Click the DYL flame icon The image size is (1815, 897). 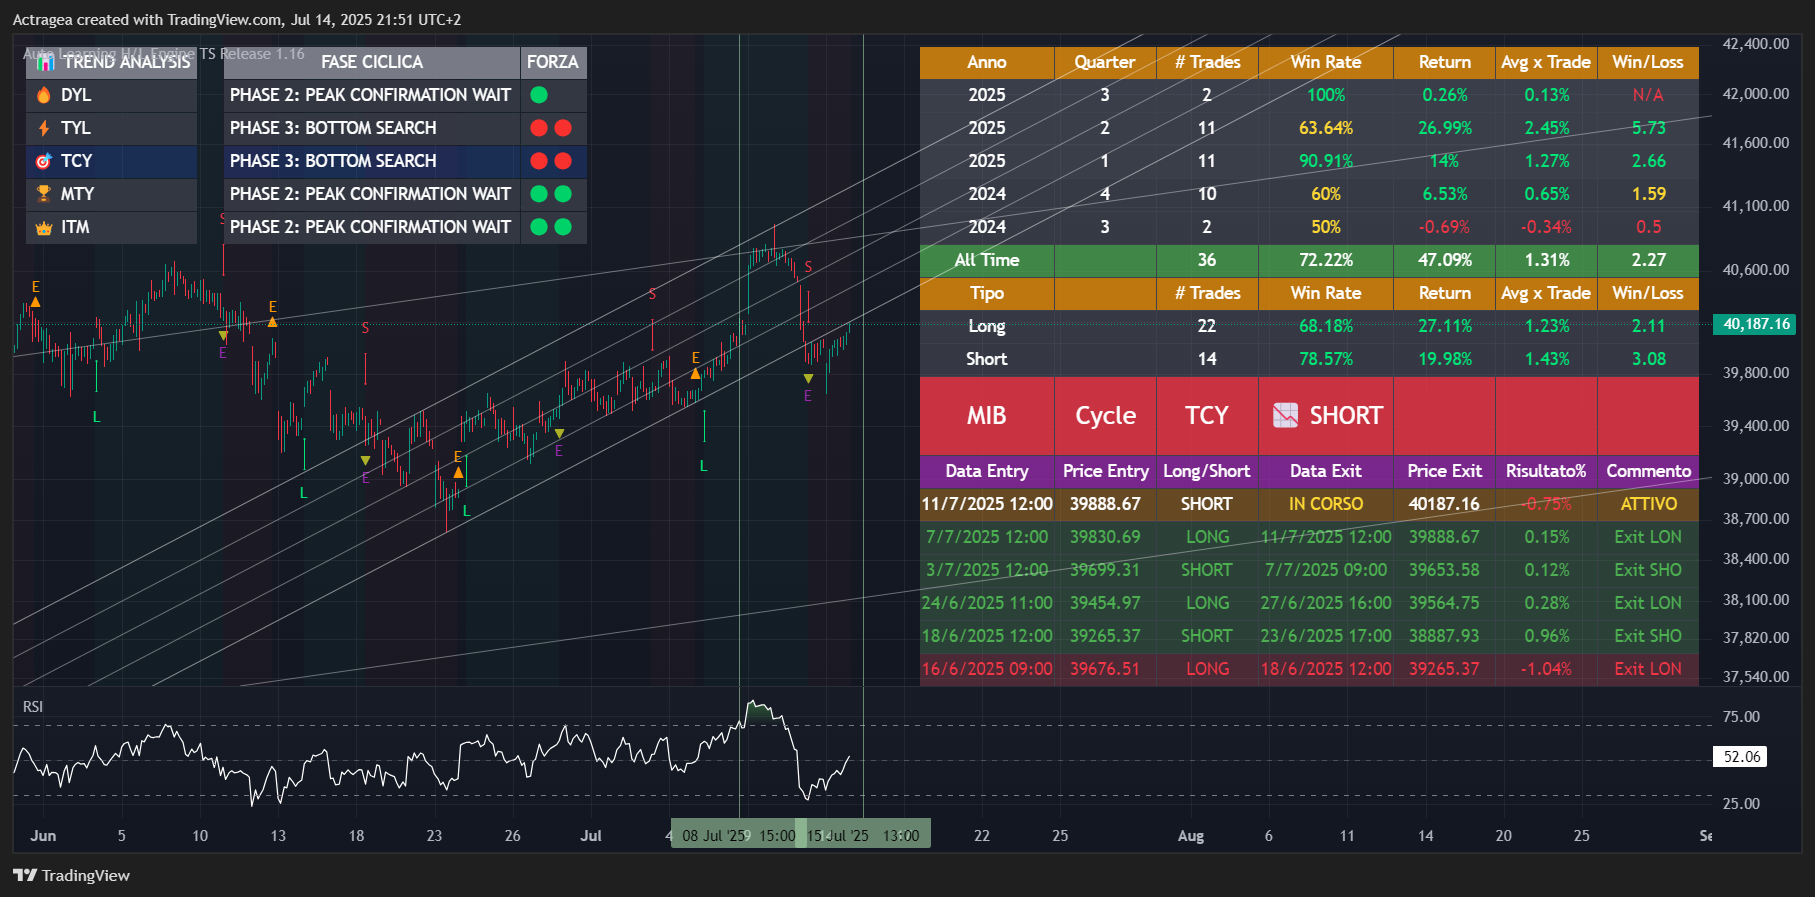44,95
